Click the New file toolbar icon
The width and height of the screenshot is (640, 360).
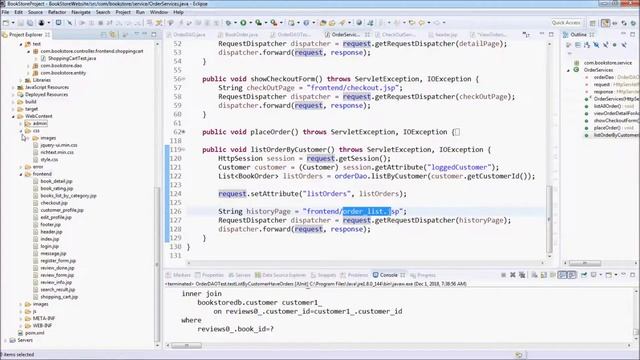point(5,23)
